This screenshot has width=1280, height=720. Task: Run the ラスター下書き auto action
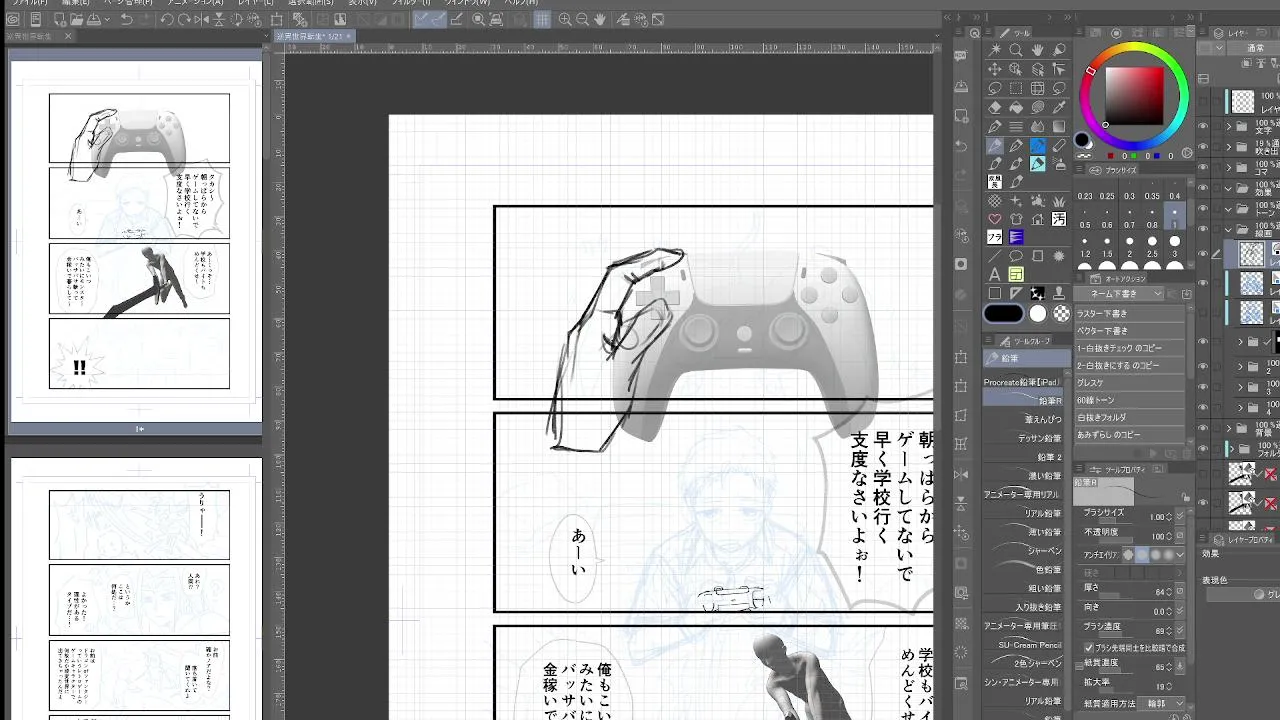pyautogui.click(x=1131, y=314)
